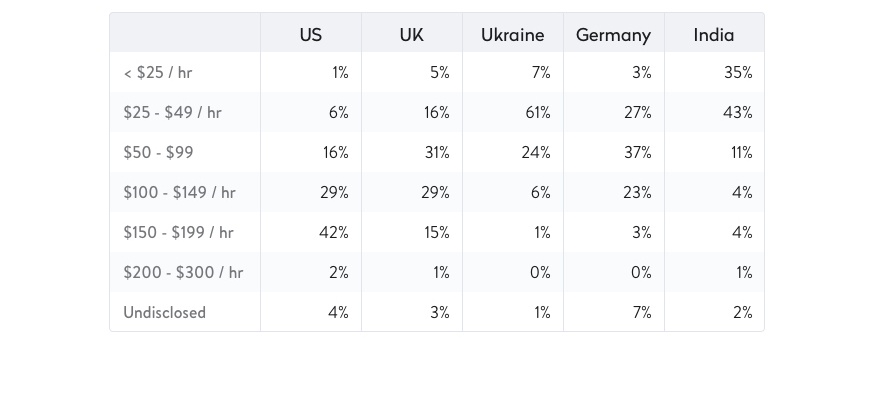The width and height of the screenshot is (871, 405).
Task: Click the '< $25 / hr' row label
Action: (x=158, y=73)
